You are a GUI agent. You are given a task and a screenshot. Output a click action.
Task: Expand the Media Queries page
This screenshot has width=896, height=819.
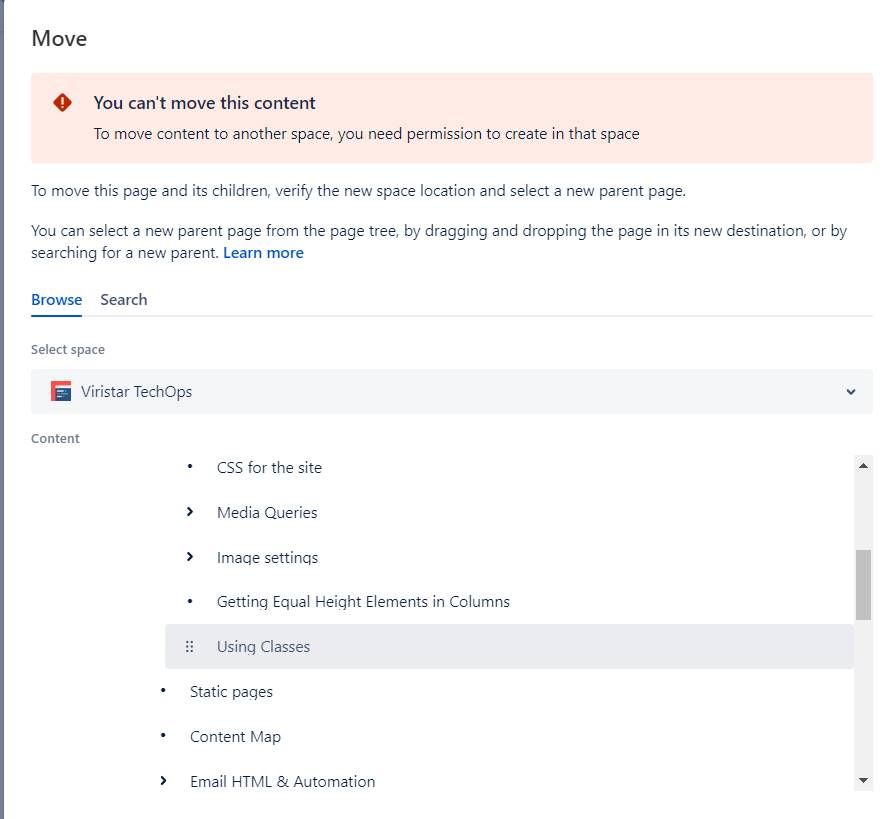pyautogui.click(x=190, y=512)
